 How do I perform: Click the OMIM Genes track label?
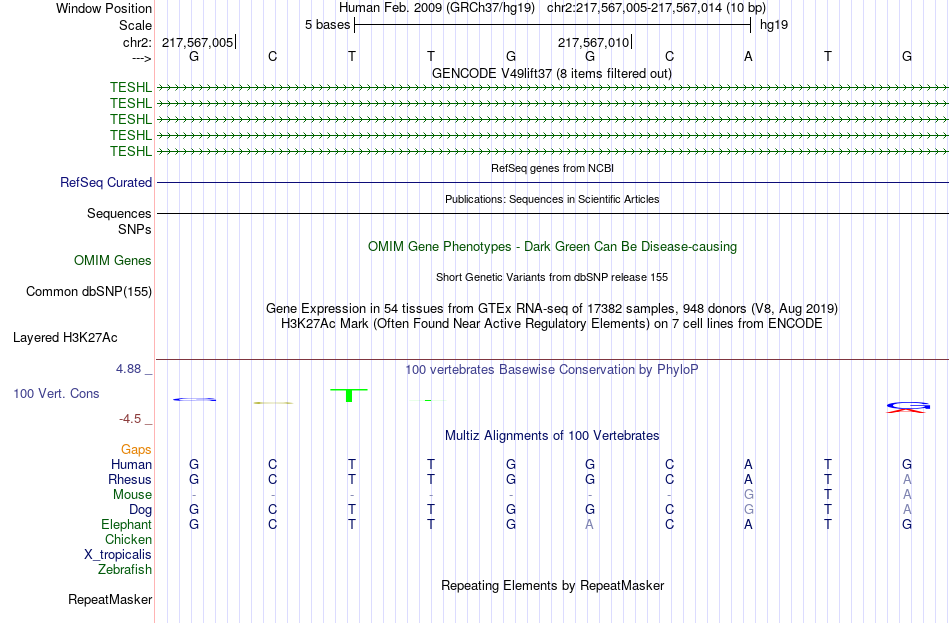pyautogui.click(x=113, y=261)
